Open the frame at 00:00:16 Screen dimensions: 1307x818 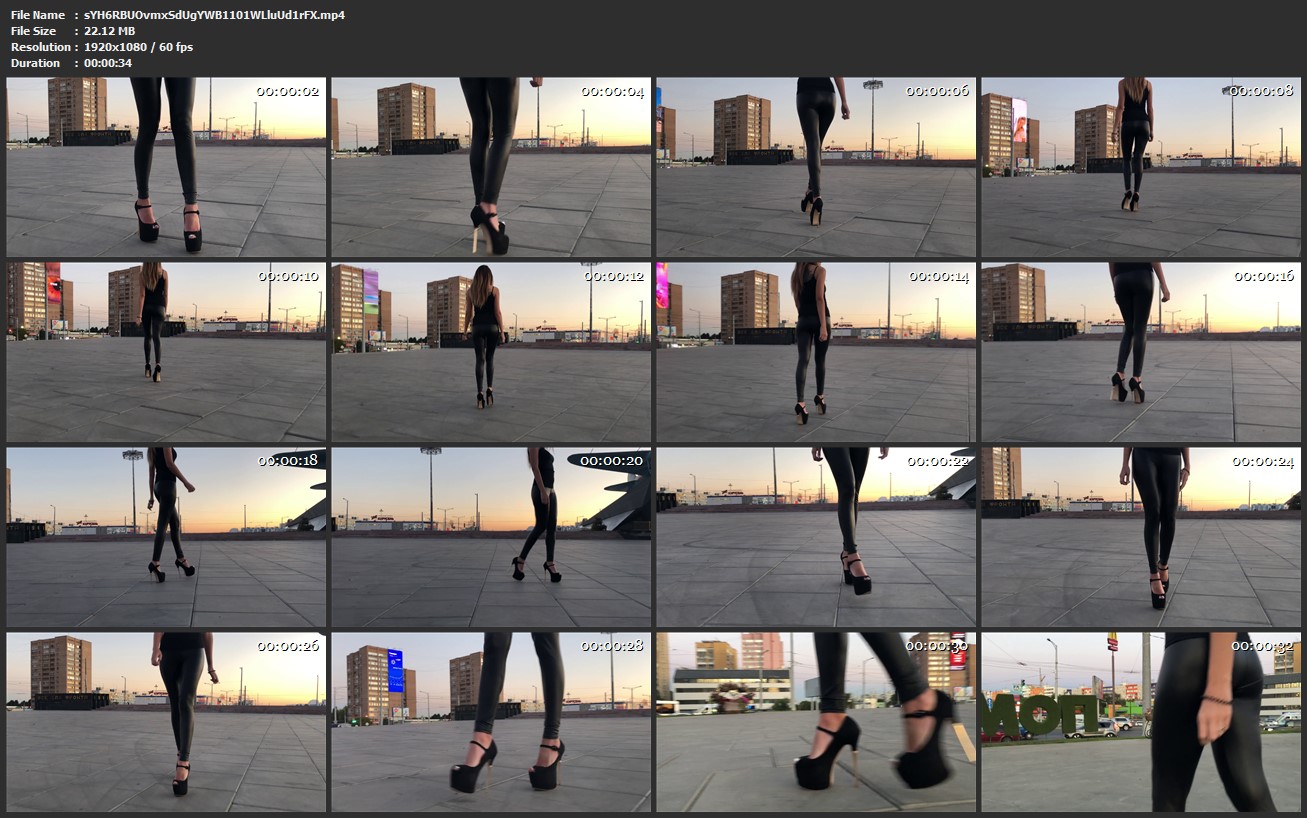point(1141,352)
